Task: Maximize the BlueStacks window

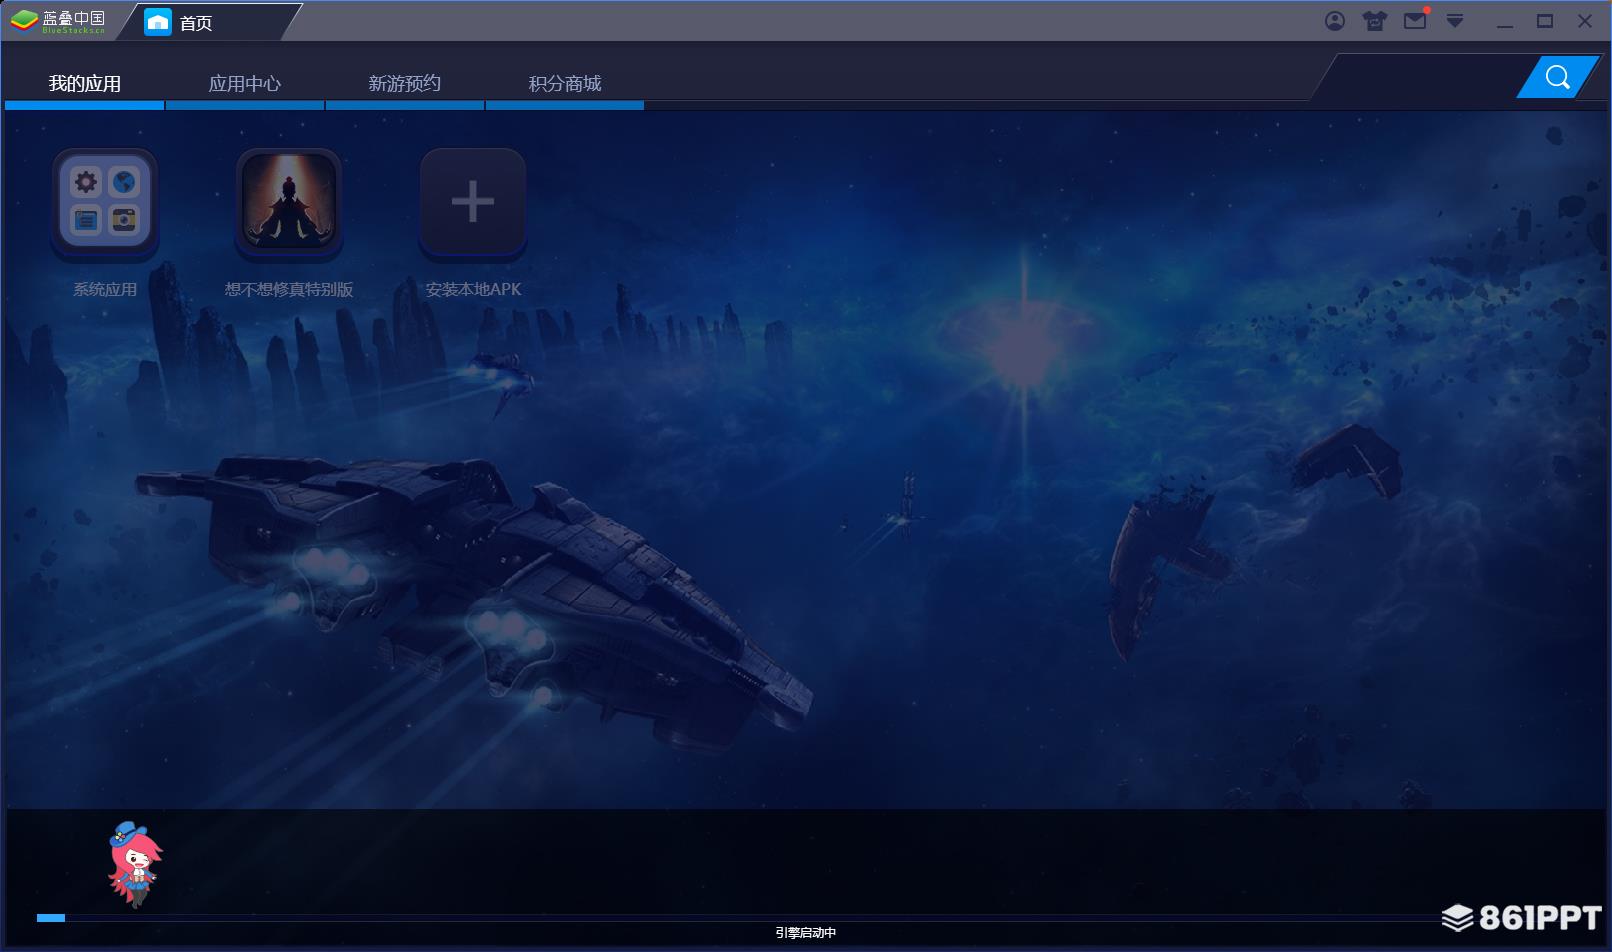Action: tap(1545, 21)
